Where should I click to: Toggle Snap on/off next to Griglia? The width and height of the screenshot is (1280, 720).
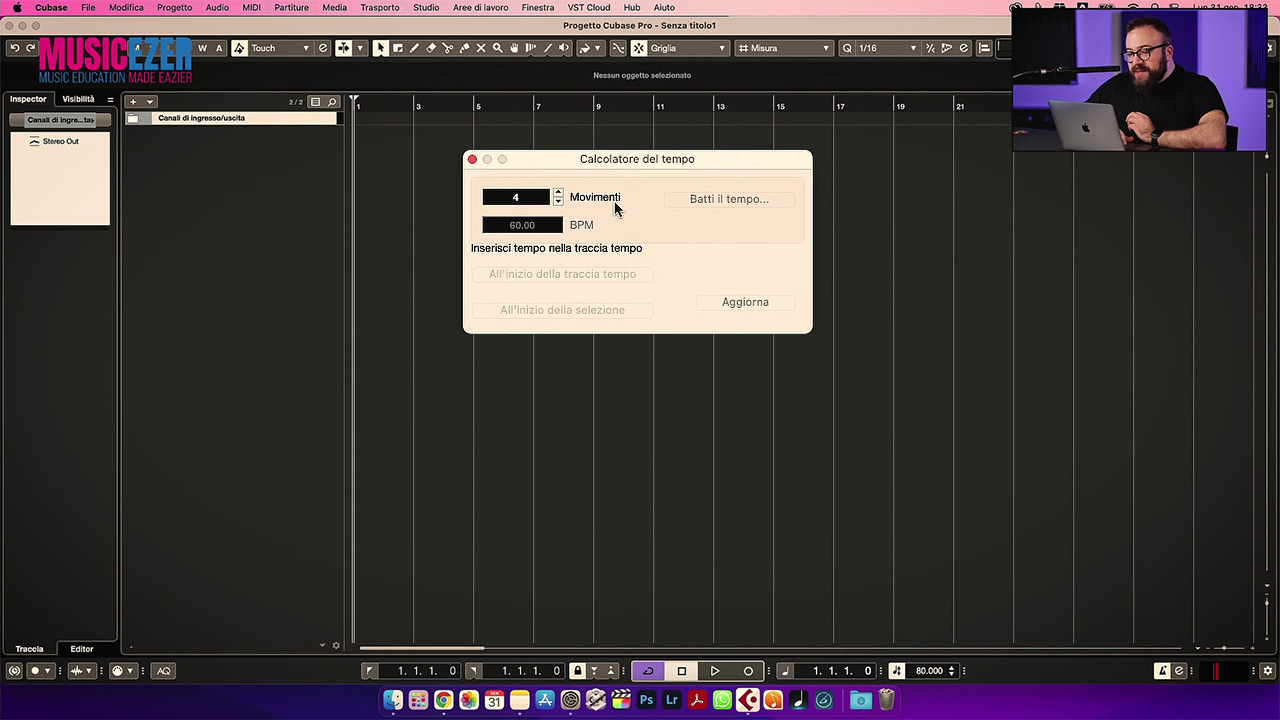638,48
